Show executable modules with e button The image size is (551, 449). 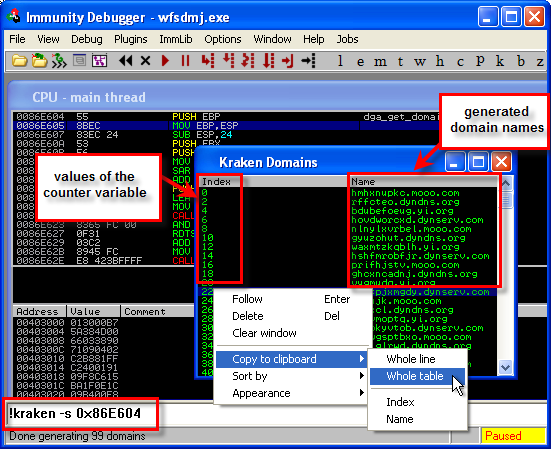pos(360,62)
